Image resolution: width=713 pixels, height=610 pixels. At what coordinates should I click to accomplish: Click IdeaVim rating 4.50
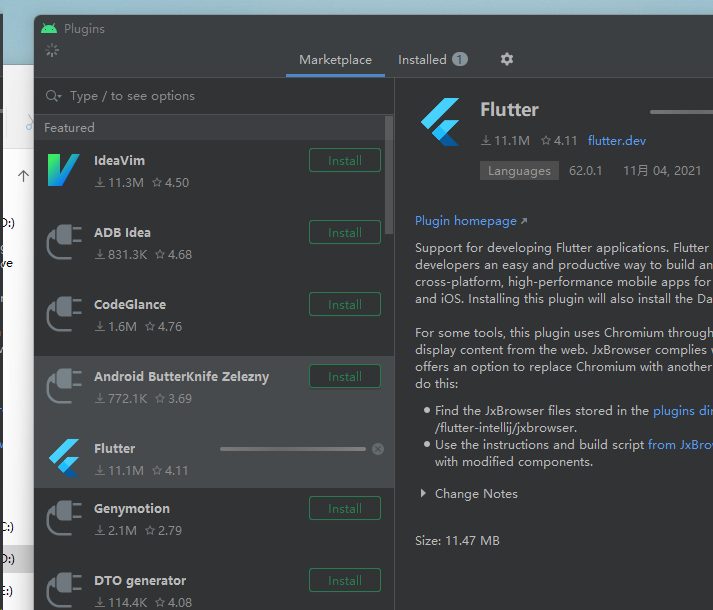coord(171,182)
